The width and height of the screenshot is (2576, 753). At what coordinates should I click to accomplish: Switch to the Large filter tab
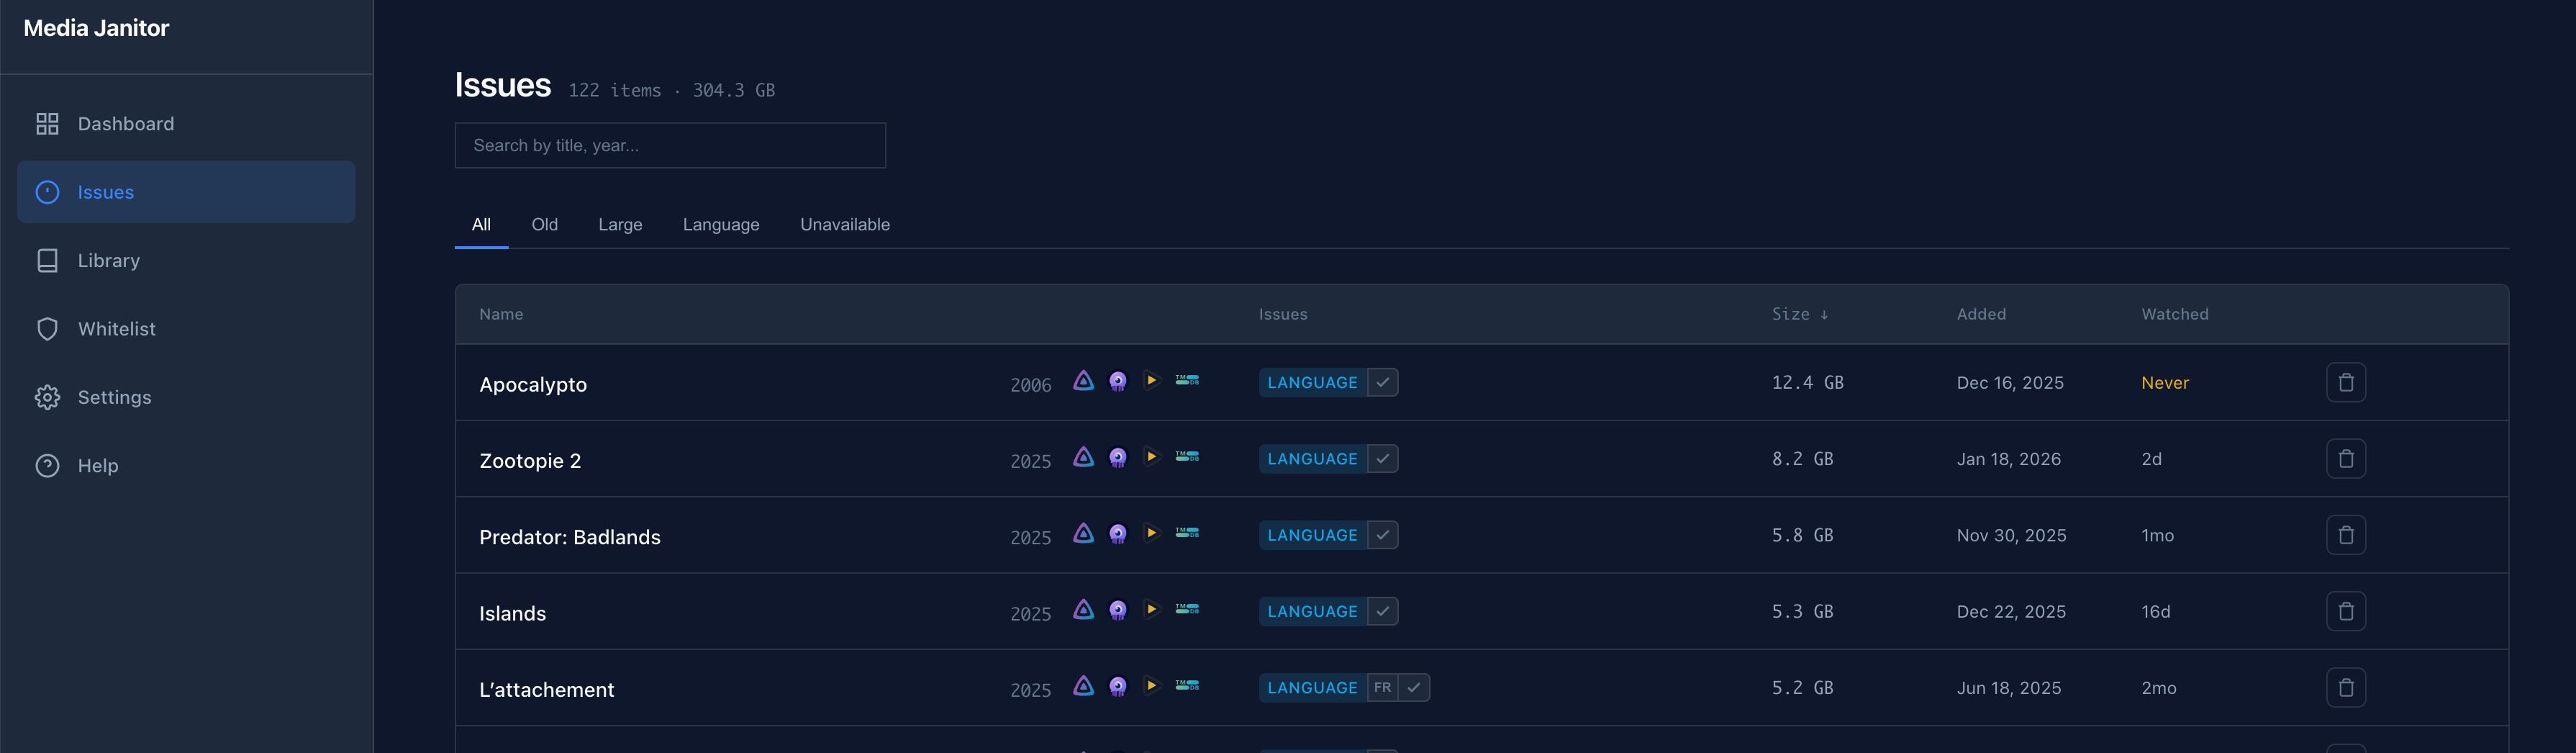(x=620, y=225)
